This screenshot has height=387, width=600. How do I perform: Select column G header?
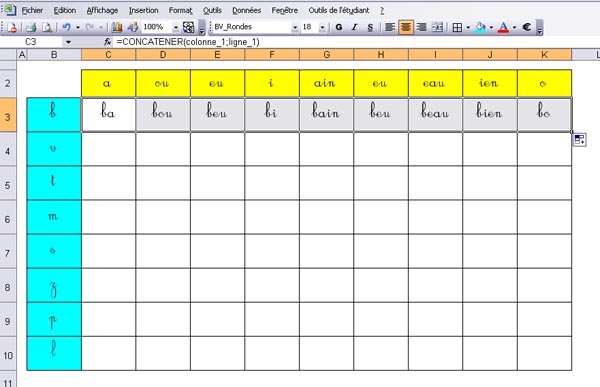pos(326,55)
